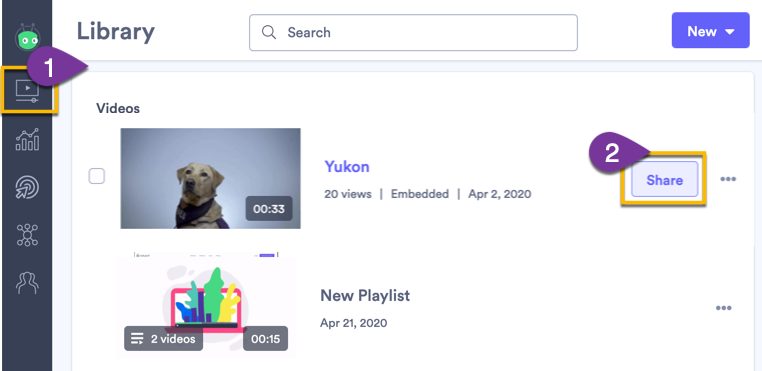
Task: Open the Vidyard robot logo home
Action: coord(27,37)
